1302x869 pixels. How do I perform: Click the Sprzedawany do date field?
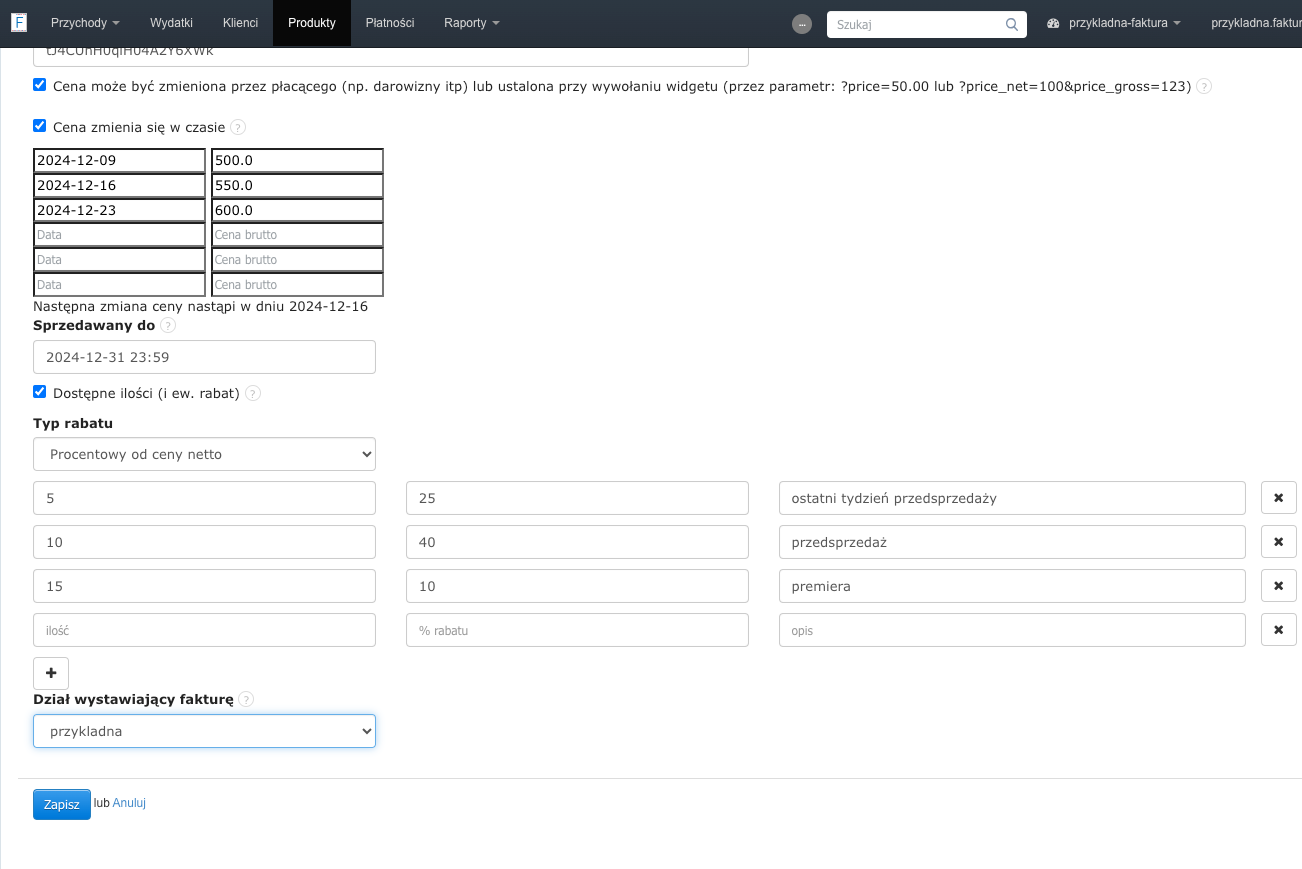pyautogui.click(x=204, y=357)
